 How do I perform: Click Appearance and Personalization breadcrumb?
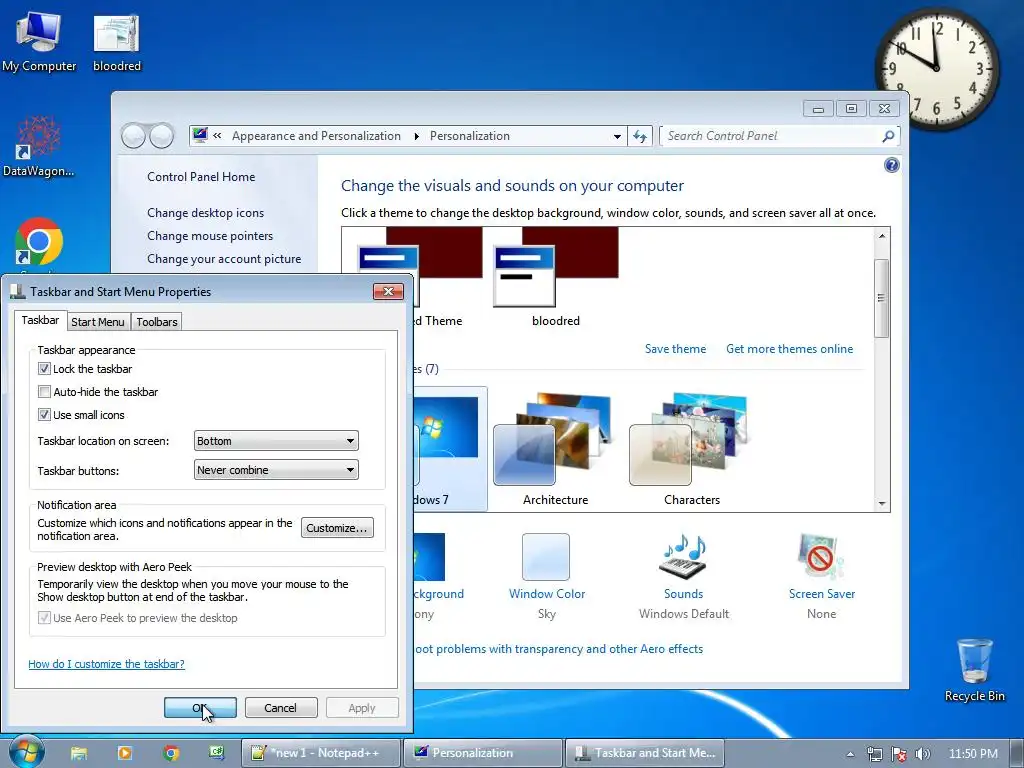[316, 136]
